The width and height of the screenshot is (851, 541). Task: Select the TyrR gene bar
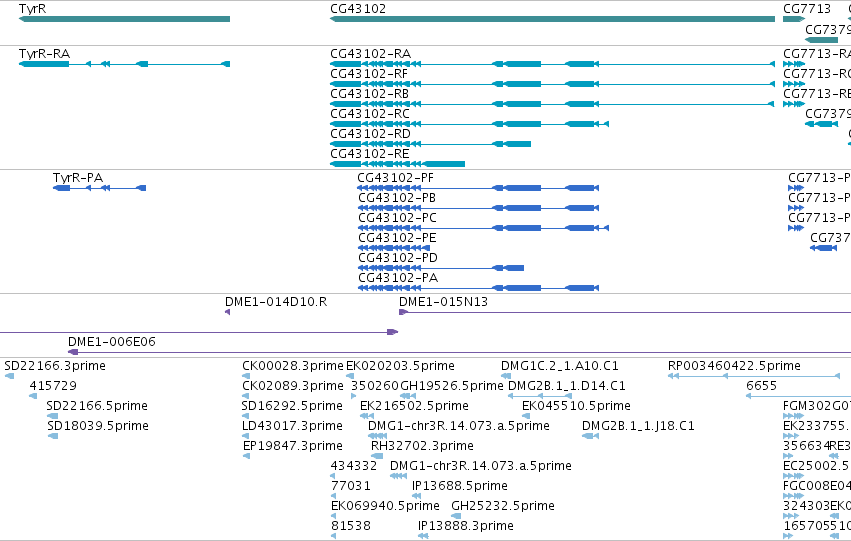click(x=124, y=19)
